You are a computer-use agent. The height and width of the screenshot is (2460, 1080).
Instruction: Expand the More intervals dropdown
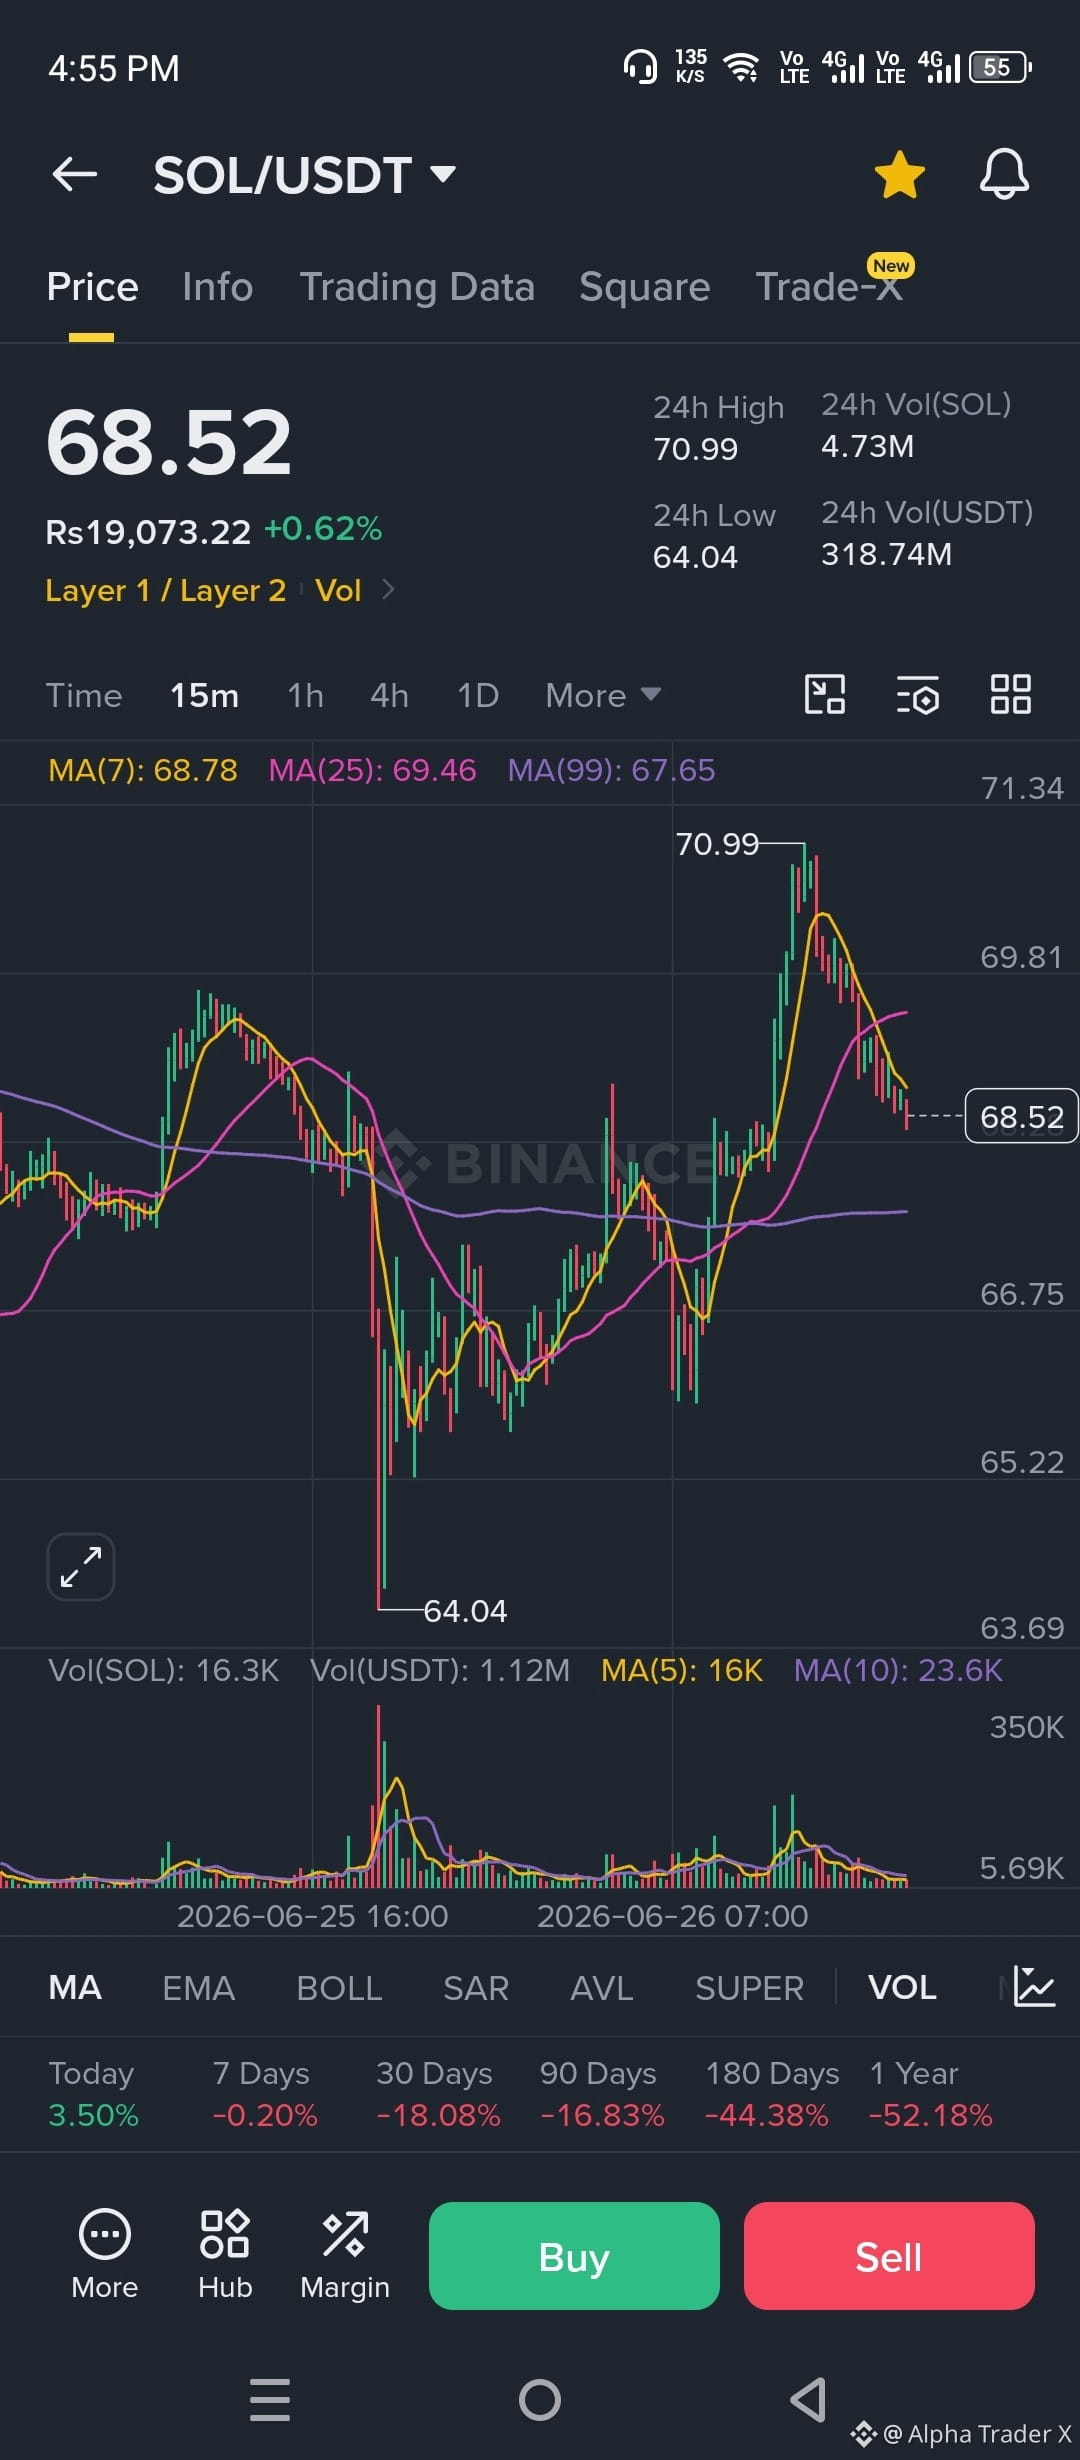(603, 695)
